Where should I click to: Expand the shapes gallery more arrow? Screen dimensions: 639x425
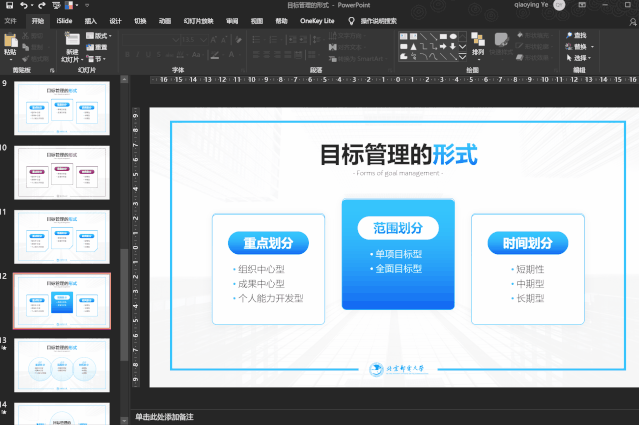(x=463, y=57)
